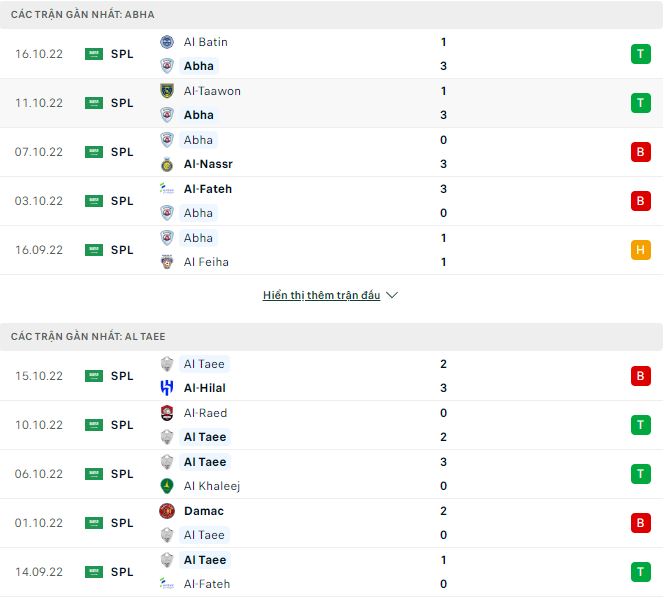
Task: Click the Damac team crest
Action: coord(167,511)
